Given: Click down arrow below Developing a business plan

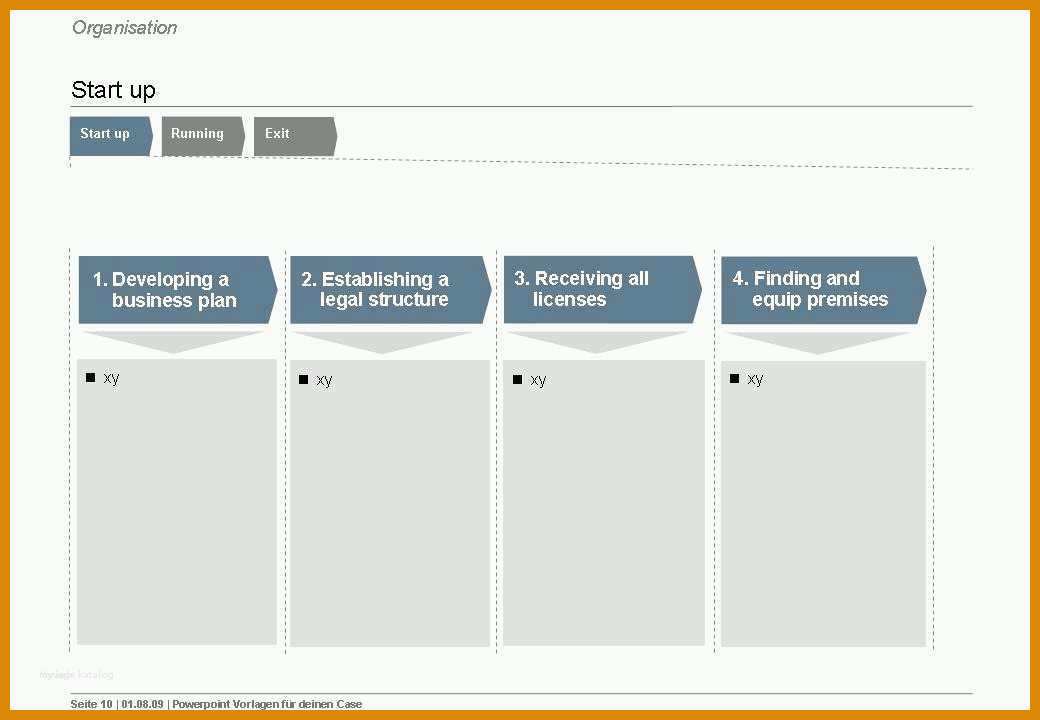Looking at the screenshot, I should click(x=173, y=342).
